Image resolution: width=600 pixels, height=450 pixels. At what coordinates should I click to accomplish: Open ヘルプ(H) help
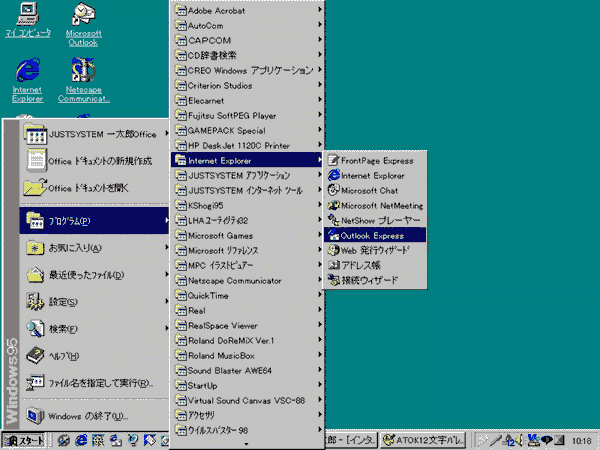[x=94, y=356]
